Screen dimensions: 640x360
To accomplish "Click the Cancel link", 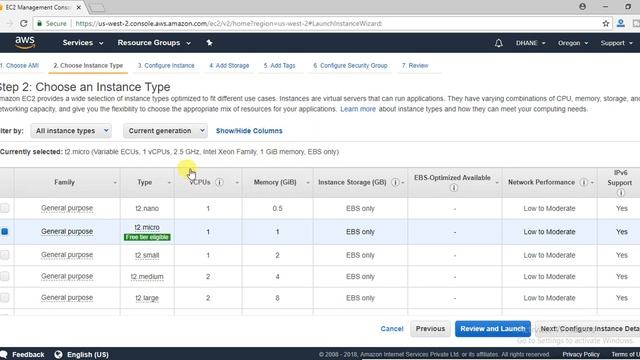I will [392, 329].
